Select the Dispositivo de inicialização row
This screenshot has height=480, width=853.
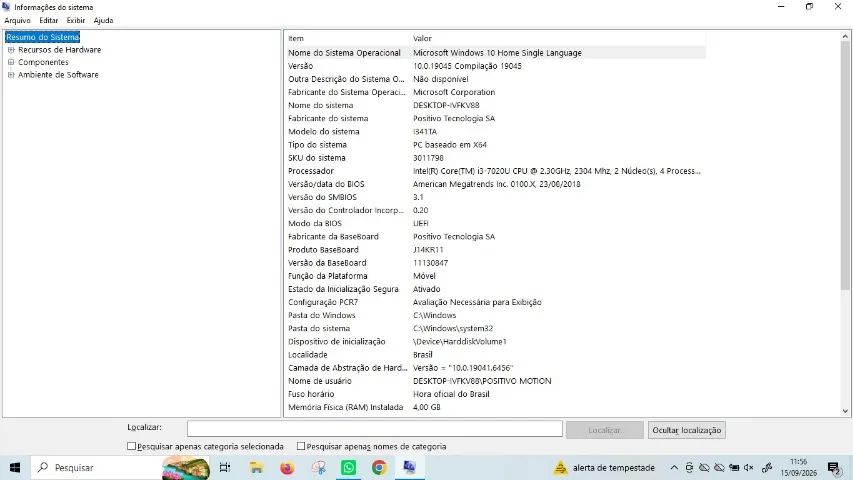pyautogui.click(x=495, y=342)
